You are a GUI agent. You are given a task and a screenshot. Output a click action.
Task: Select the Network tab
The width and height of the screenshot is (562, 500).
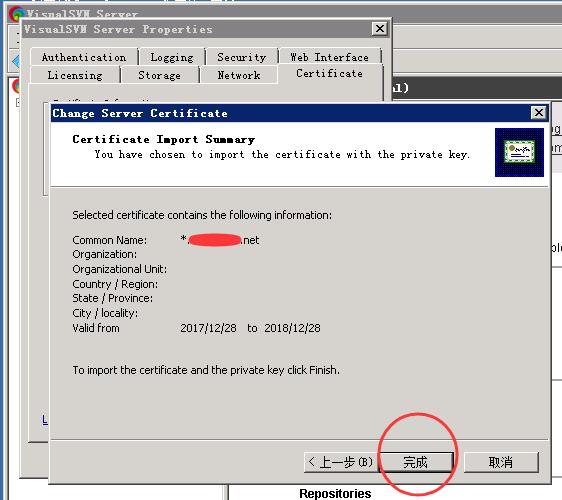(239, 75)
